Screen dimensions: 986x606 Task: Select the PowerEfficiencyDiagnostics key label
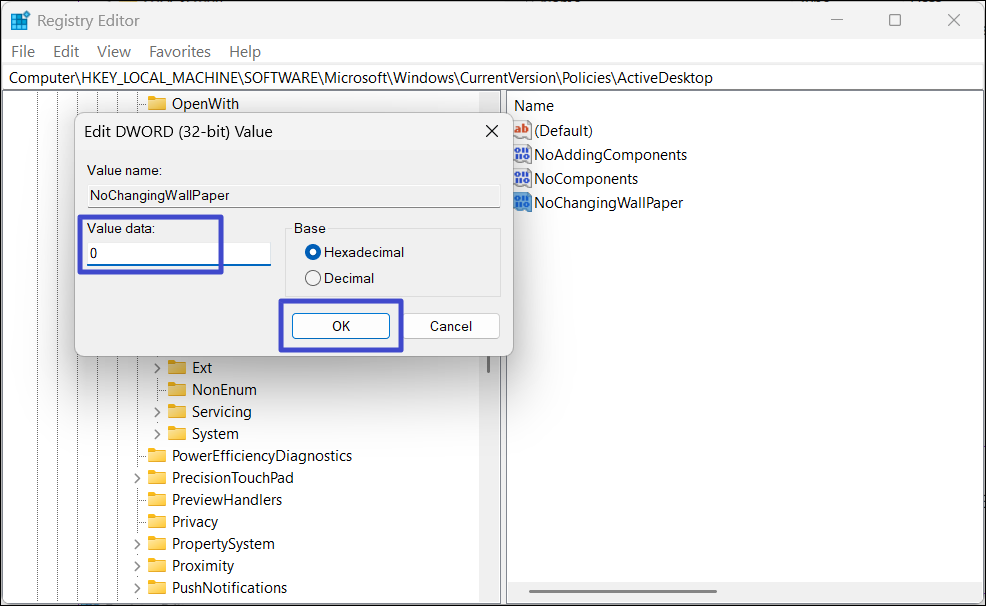[x=262, y=456]
